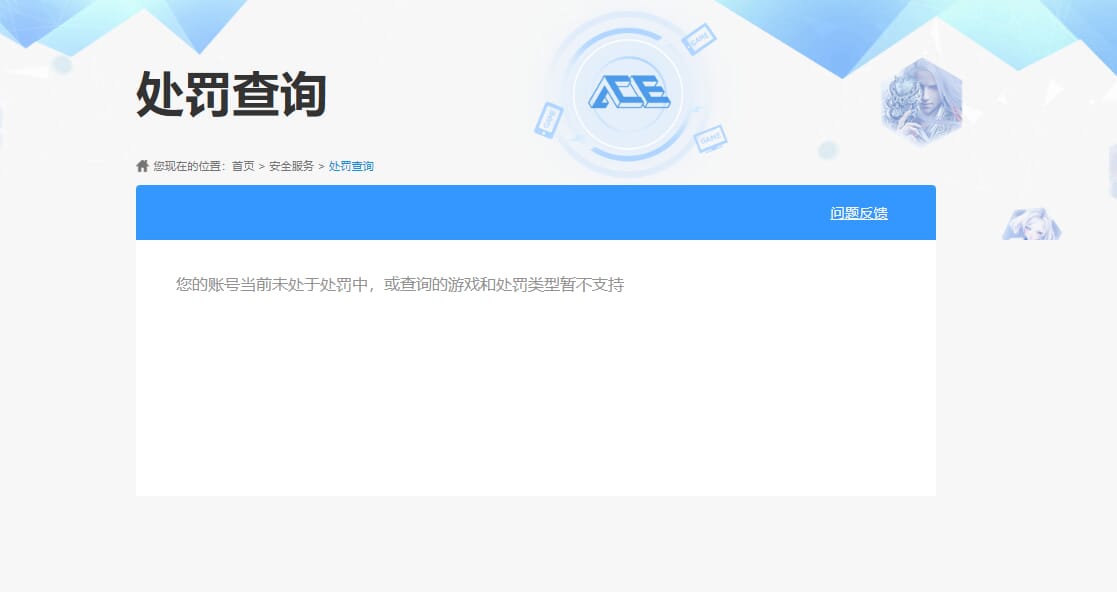Select the no-punishment notice message text
1117x603 pixels.
pos(400,285)
